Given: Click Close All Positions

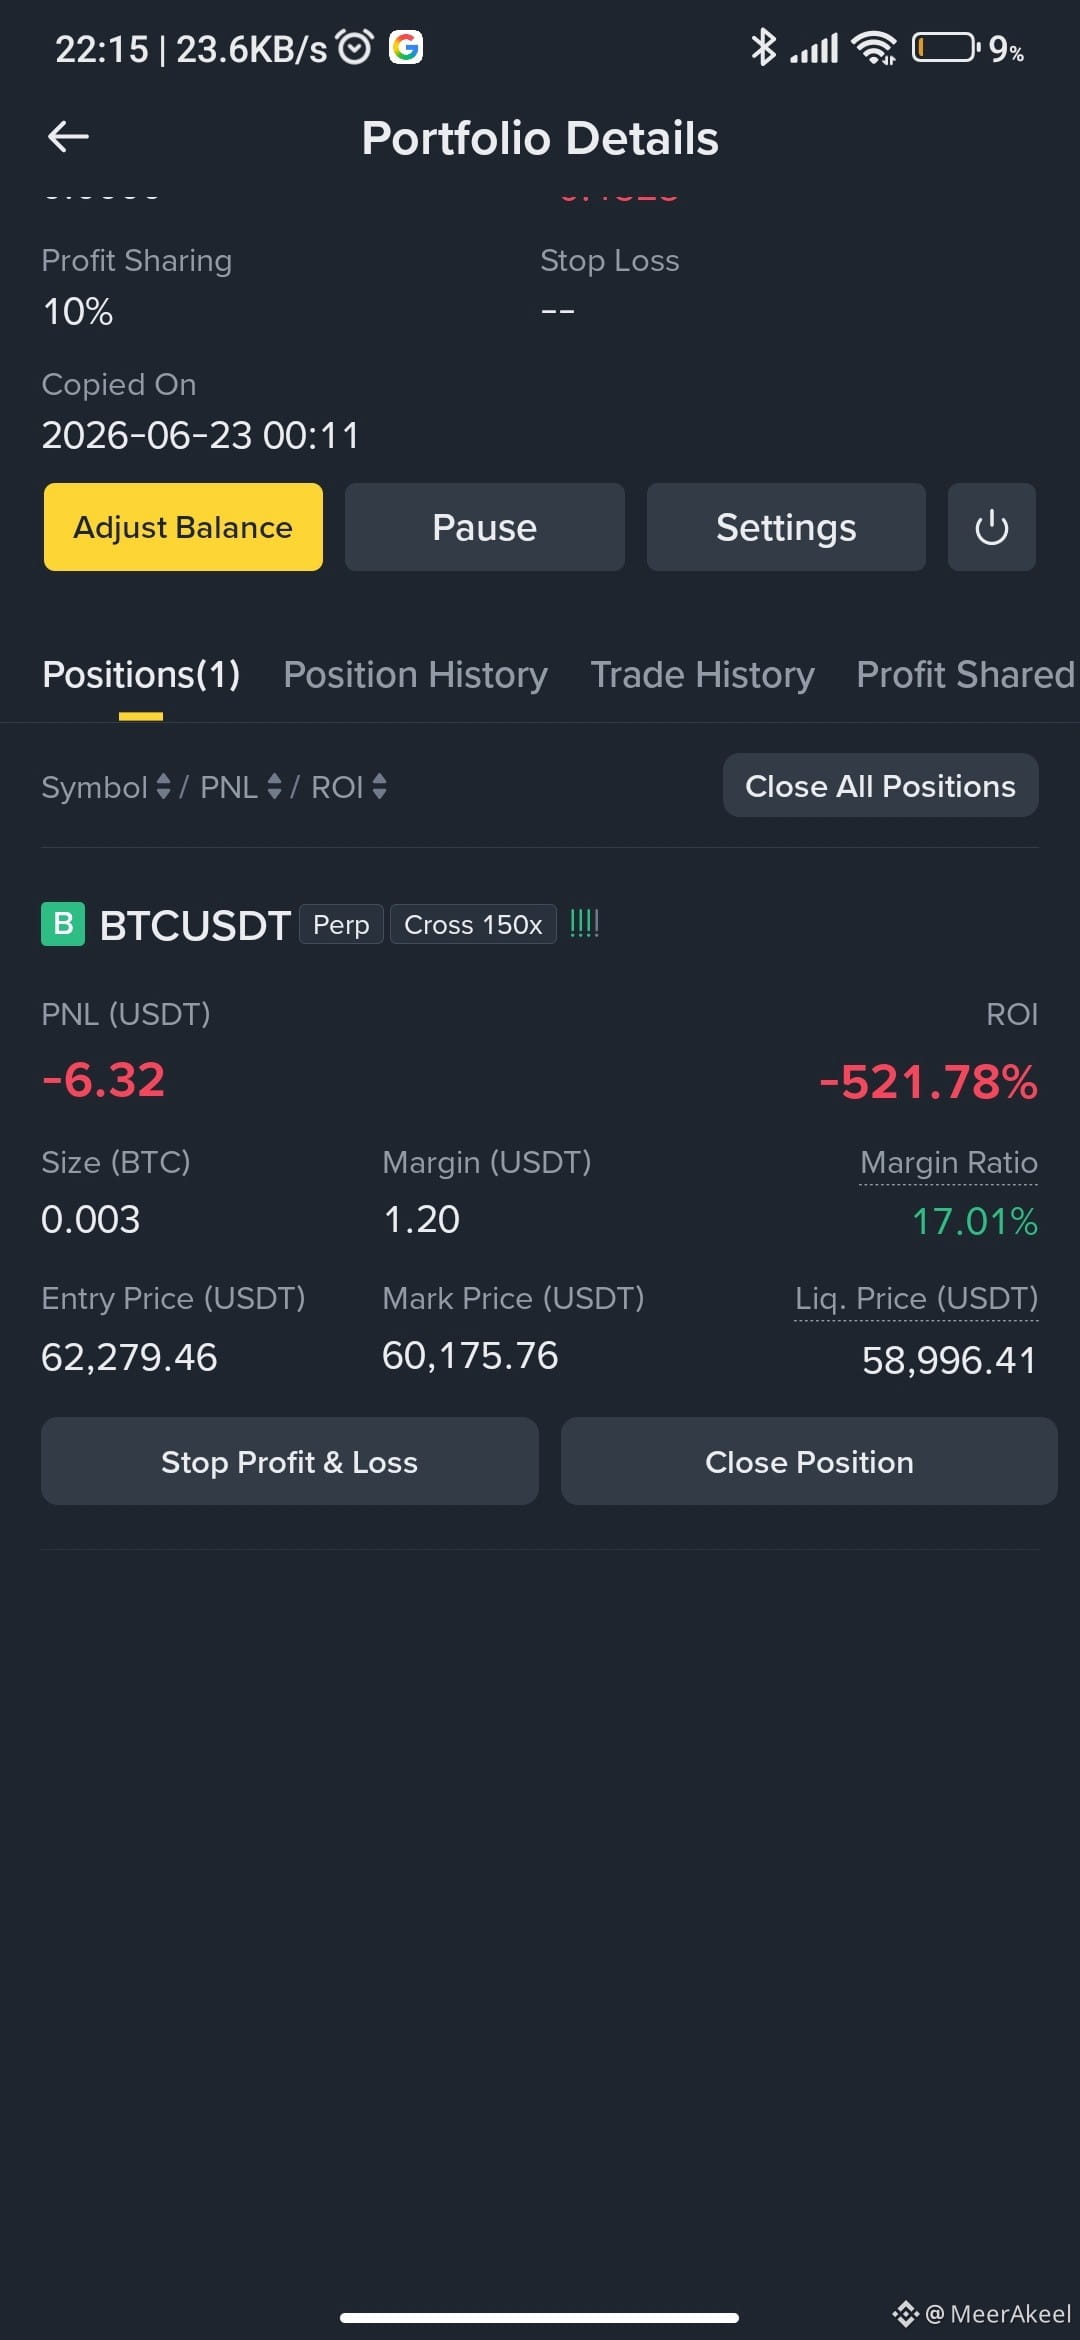Looking at the screenshot, I should pyautogui.click(x=880, y=786).
